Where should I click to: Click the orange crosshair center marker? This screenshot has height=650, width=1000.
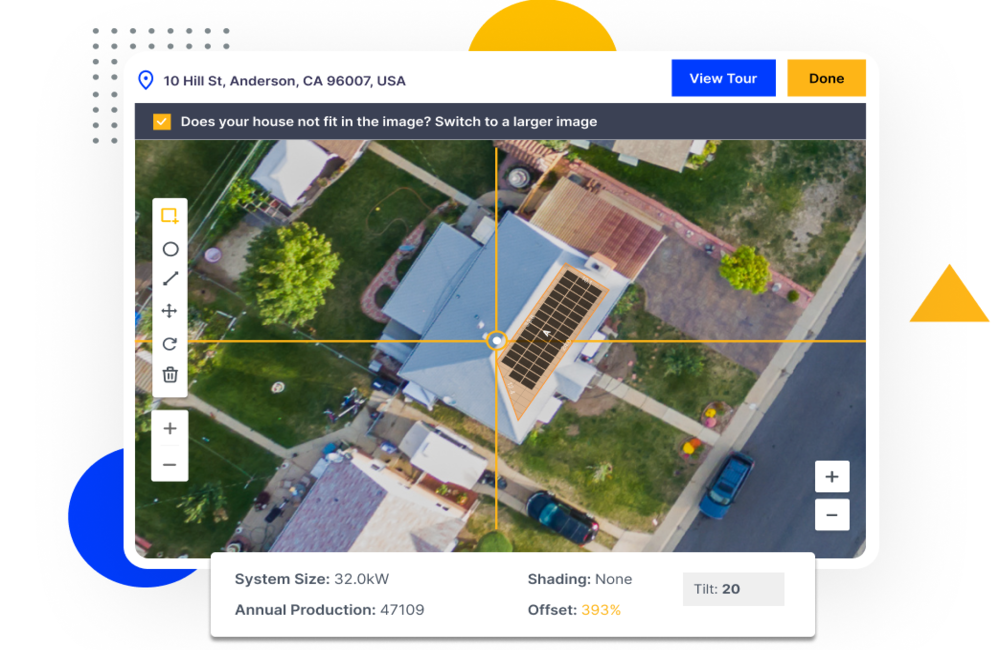[x=498, y=342]
